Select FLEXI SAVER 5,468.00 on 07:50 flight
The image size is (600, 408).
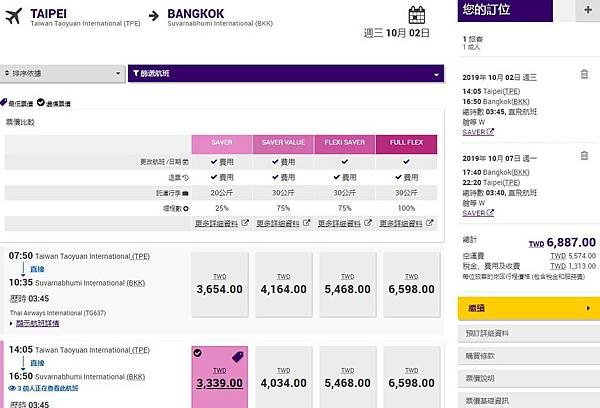[347, 285]
